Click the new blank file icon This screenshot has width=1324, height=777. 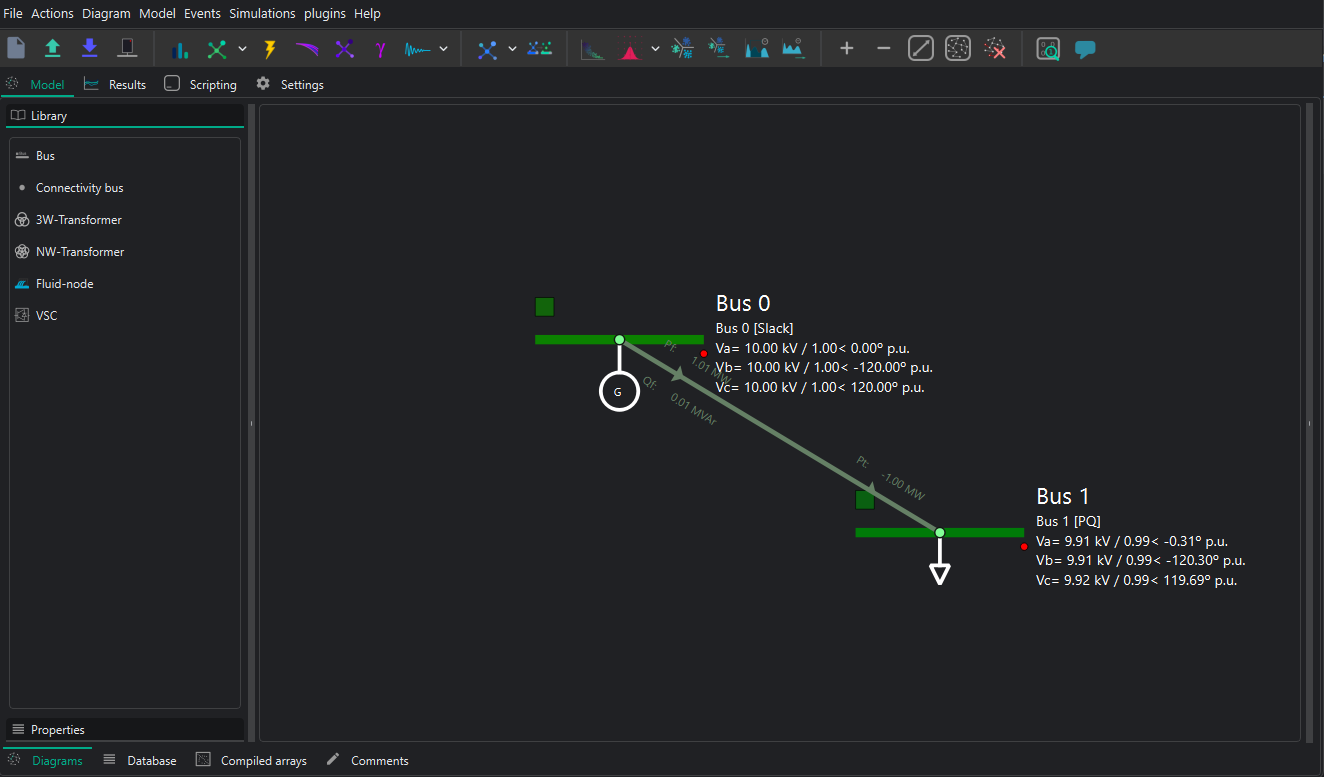click(16, 48)
